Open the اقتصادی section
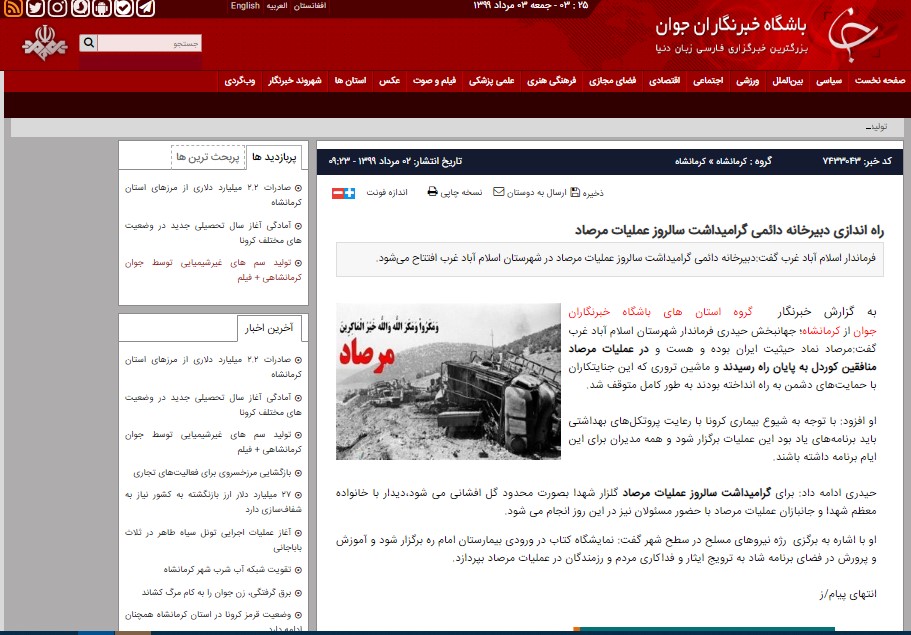Image resolution: width=911 pixels, height=635 pixels. pyautogui.click(x=664, y=81)
